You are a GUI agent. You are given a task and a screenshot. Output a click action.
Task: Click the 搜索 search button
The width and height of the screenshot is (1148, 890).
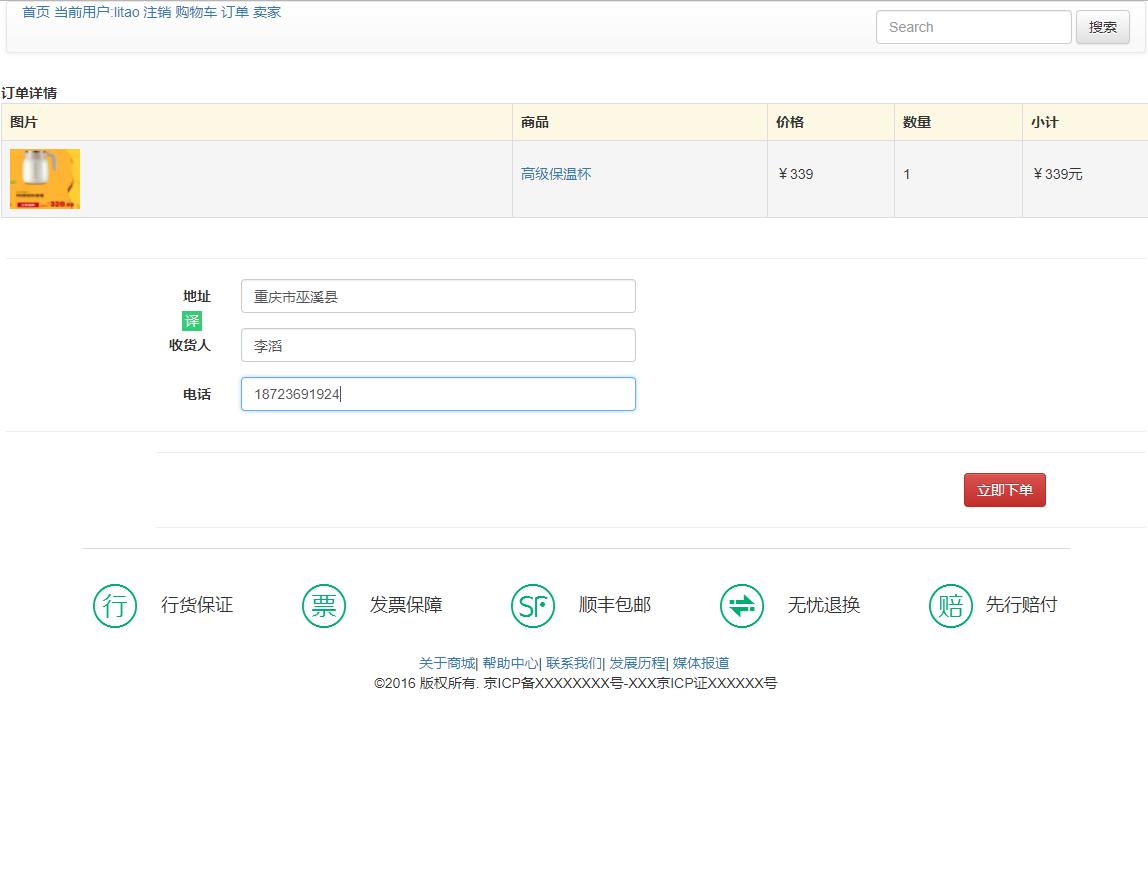[x=1102, y=27]
